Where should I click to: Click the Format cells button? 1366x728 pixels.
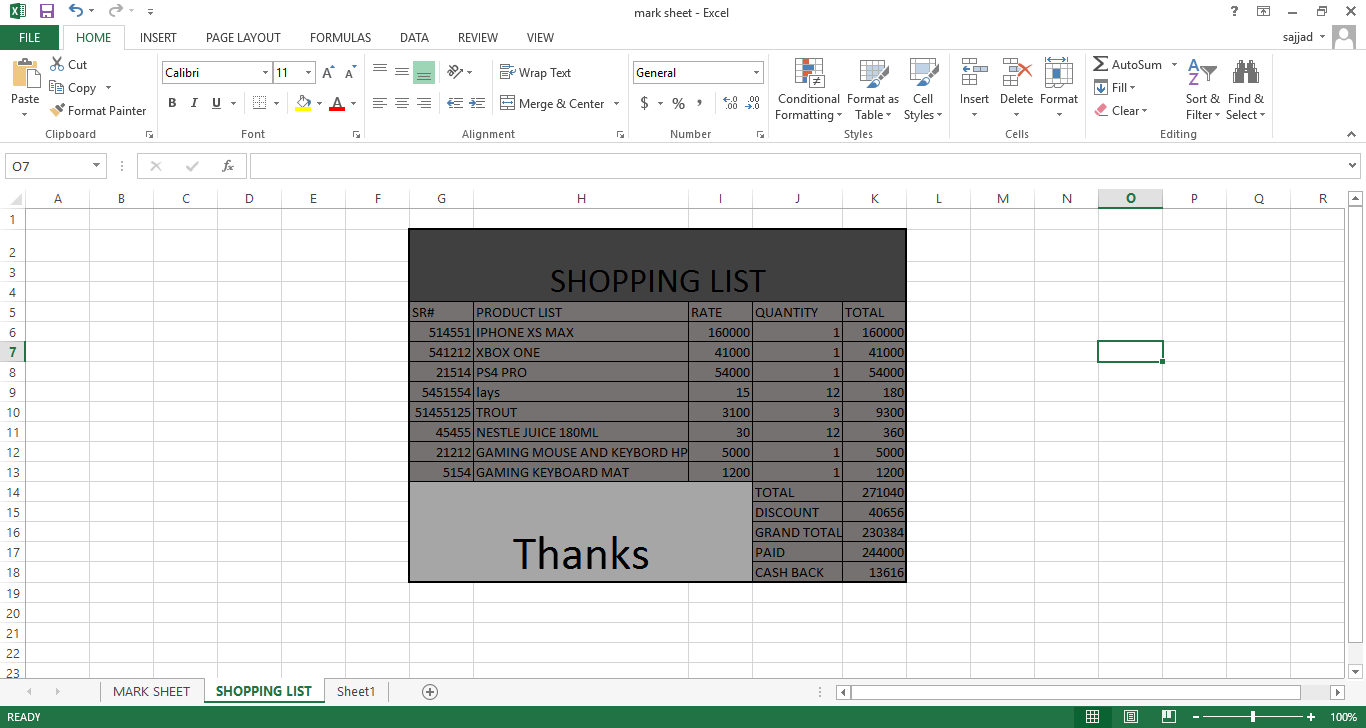coord(1058,90)
